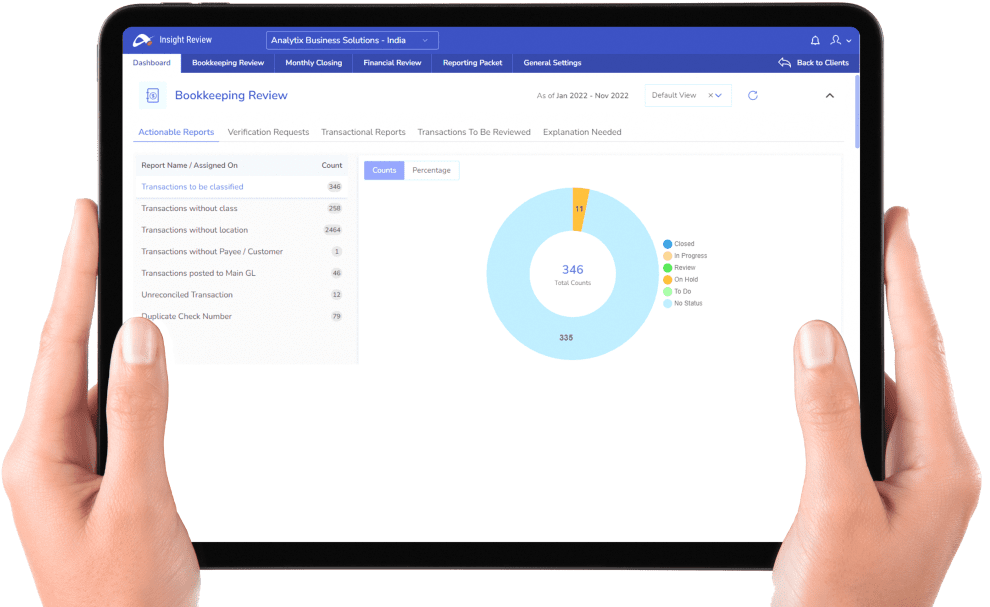Screen dimensions: 990x607
Task: Click the Closed status legend dot
Action: [x=668, y=243]
